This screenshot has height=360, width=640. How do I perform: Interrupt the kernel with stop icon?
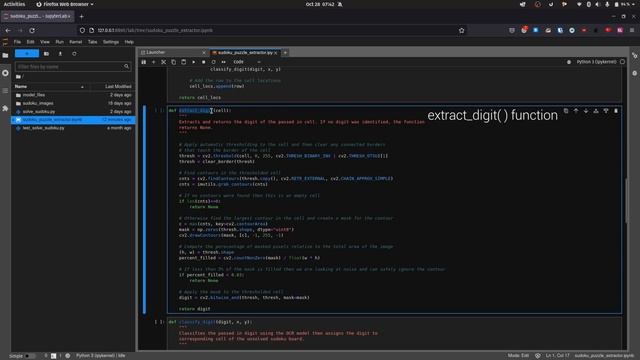[204, 62]
